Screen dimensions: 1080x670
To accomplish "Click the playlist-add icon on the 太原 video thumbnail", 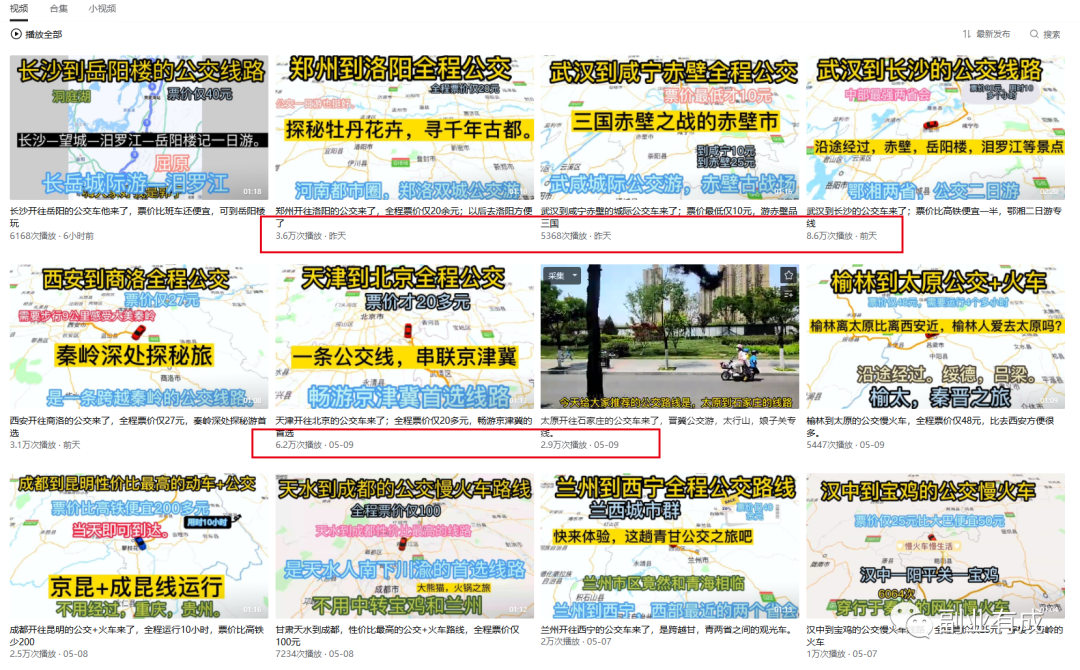I will [789, 293].
